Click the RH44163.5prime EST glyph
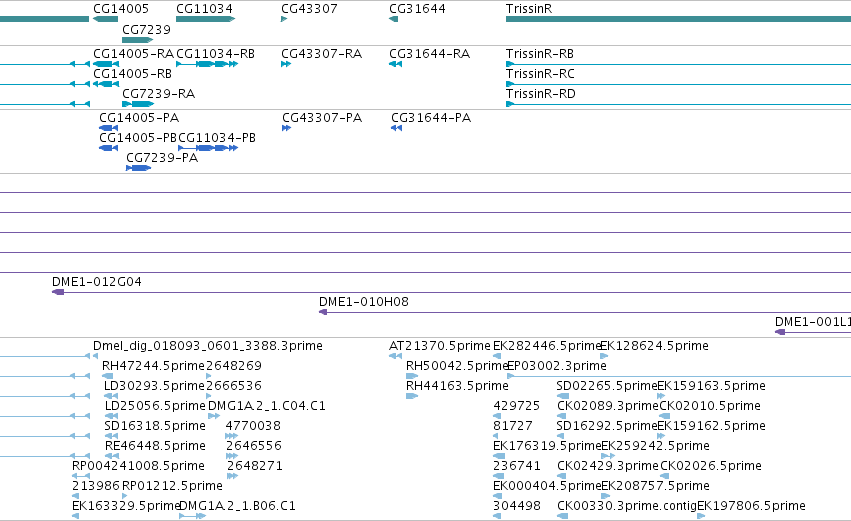 coord(412,396)
